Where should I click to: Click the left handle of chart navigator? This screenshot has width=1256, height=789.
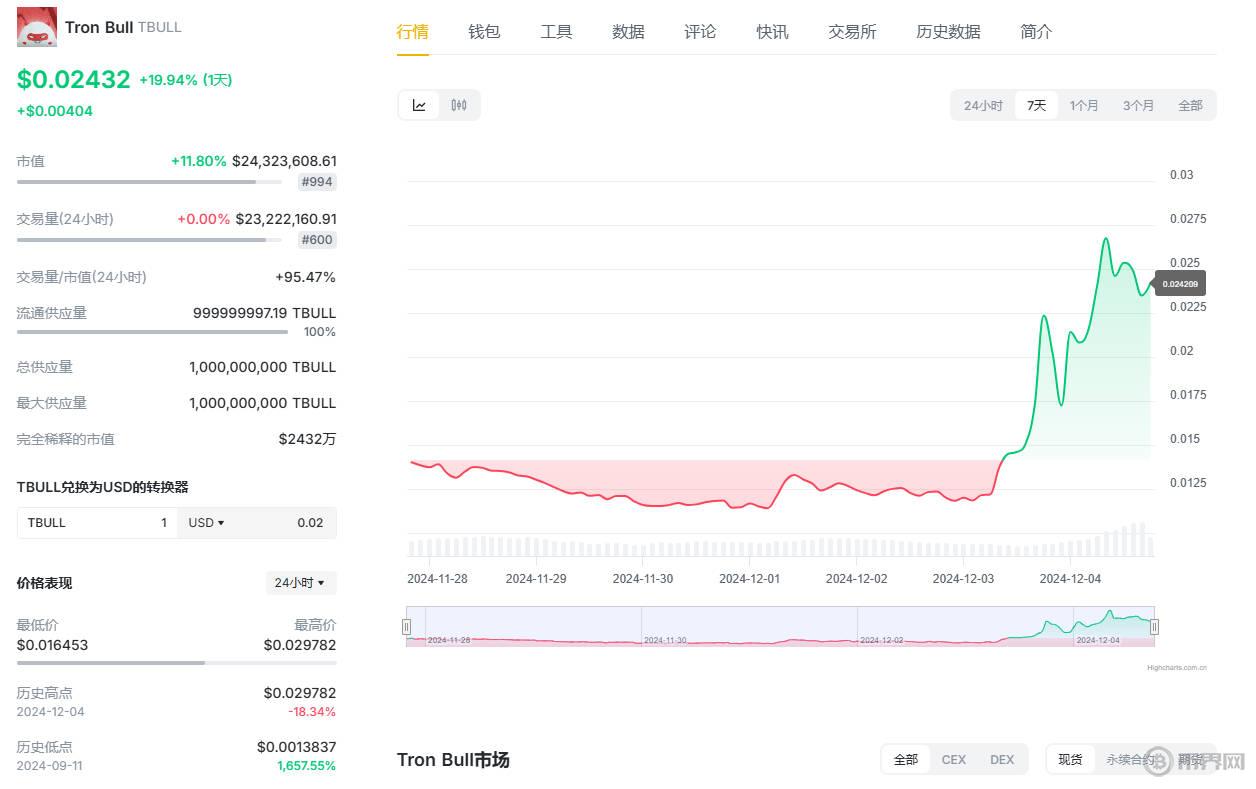(406, 627)
